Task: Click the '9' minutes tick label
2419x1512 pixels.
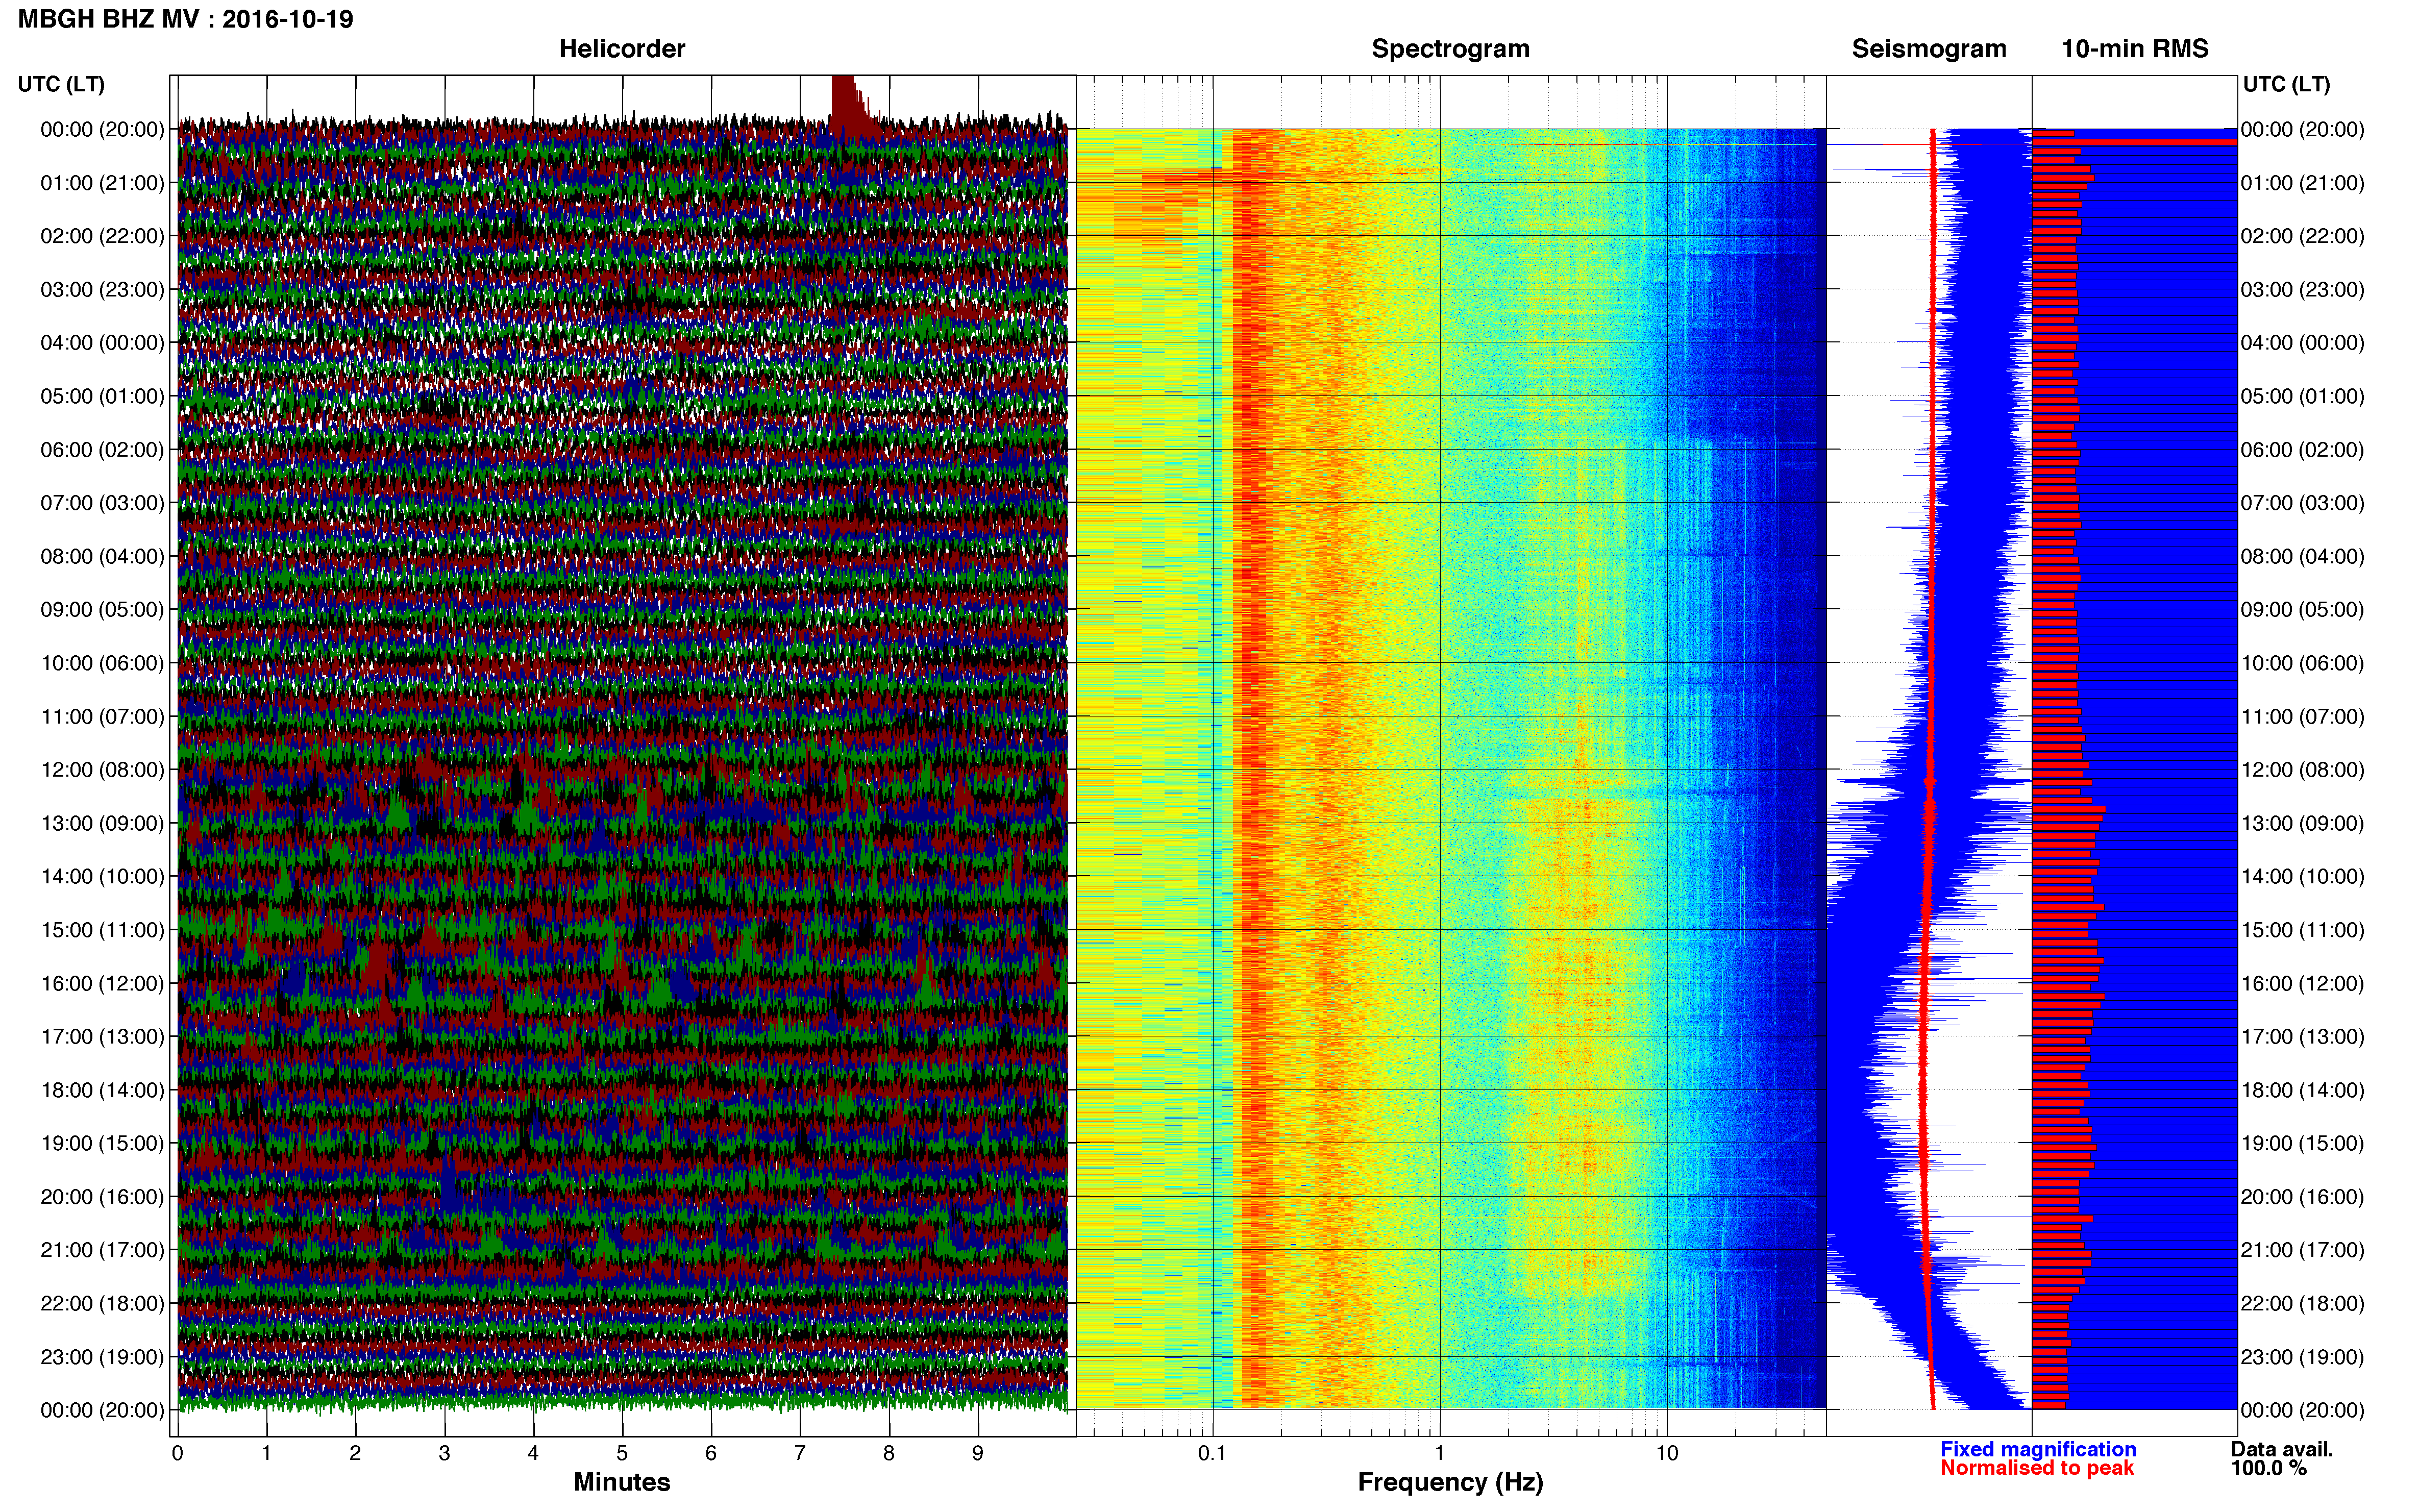Action: pyautogui.click(x=978, y=1453)
